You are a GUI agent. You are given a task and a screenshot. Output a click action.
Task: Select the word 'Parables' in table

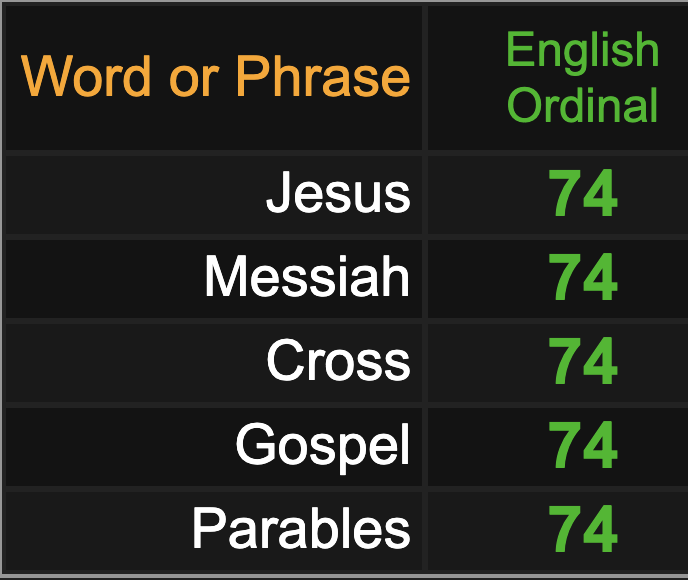pos(301,528)
